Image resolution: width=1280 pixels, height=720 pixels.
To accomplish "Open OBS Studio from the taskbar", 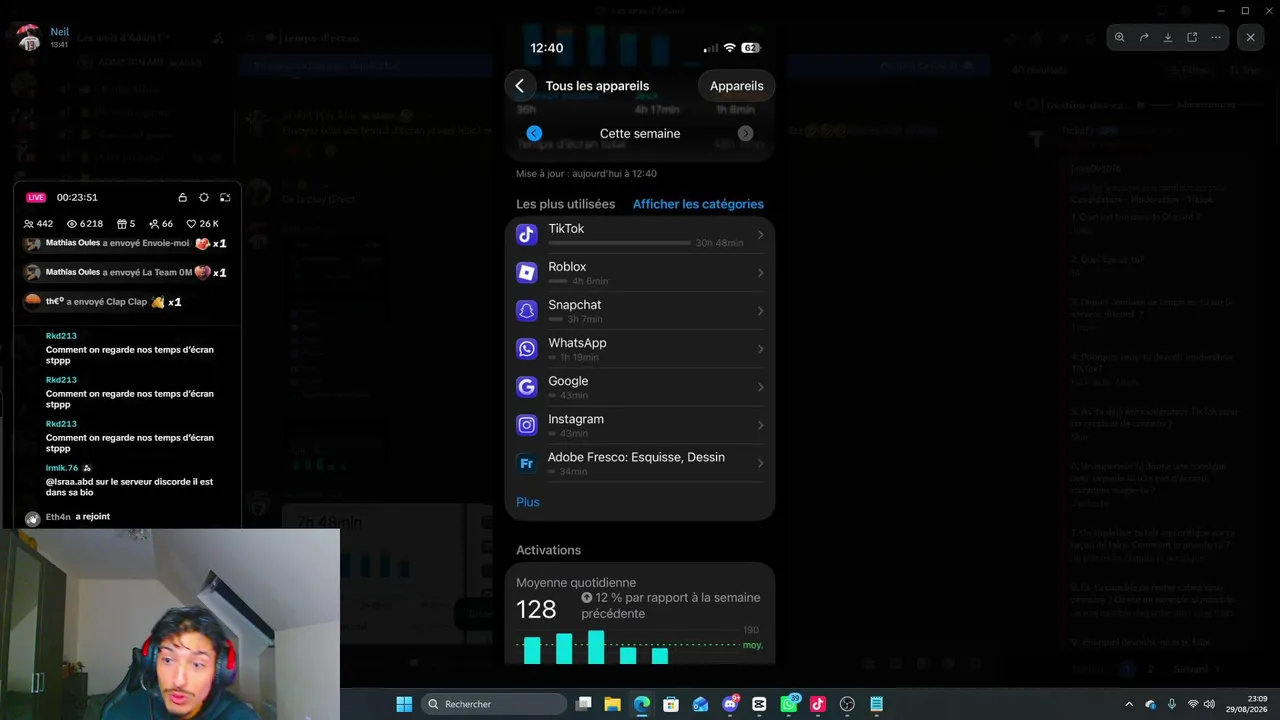I will [x=847, y=704].
